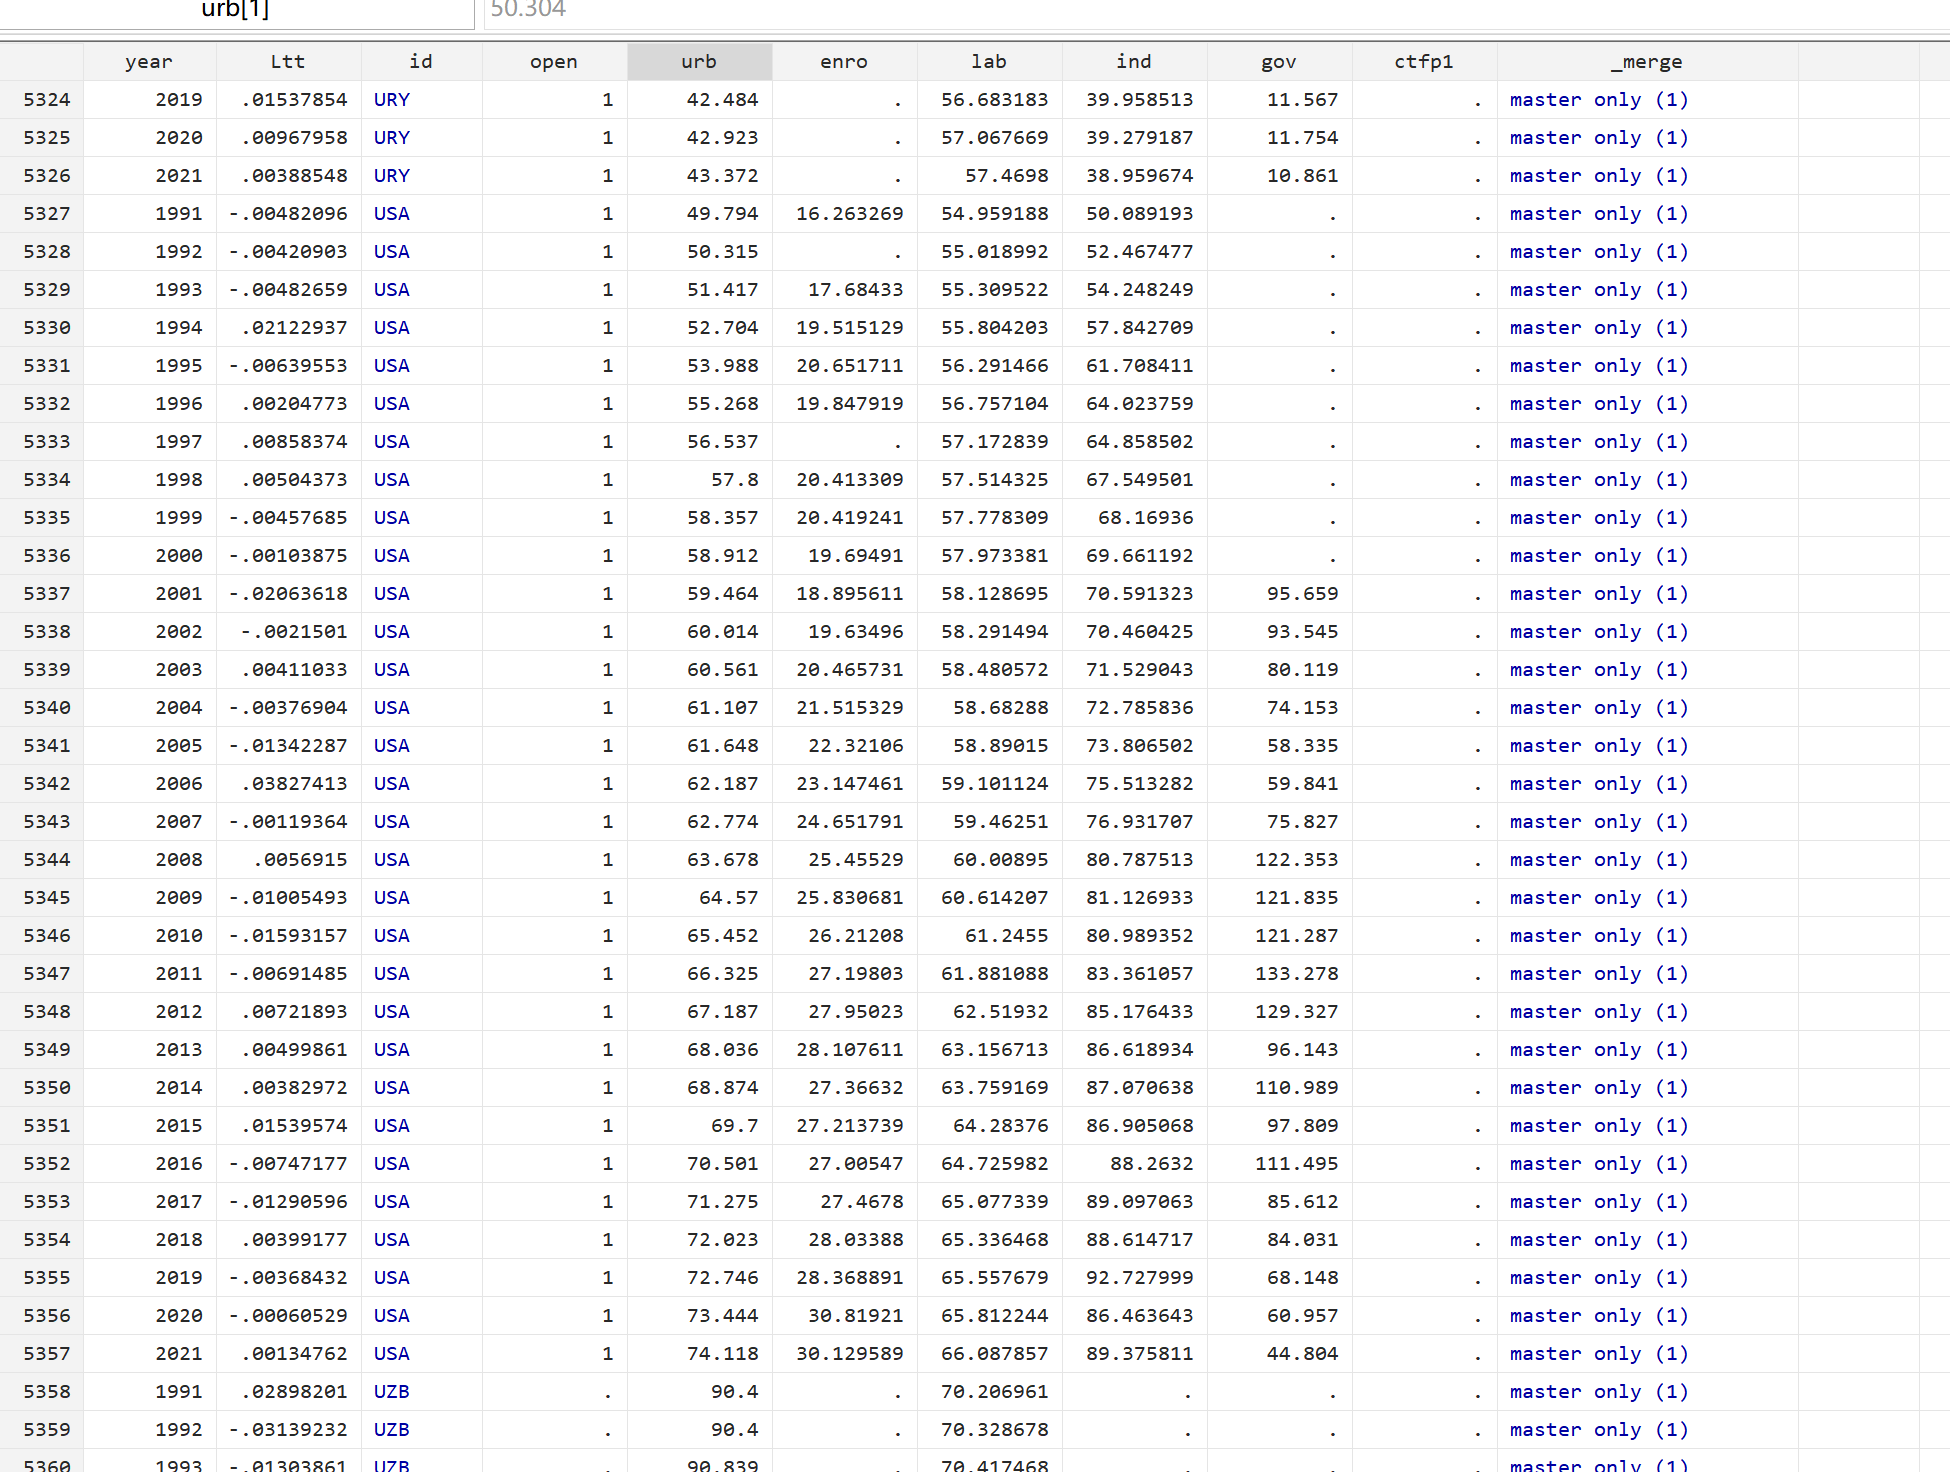This screenshot has width=1950, height=1472.
Task: Click gov cell showing 95.659
Action: click(x=1301, y=594)
